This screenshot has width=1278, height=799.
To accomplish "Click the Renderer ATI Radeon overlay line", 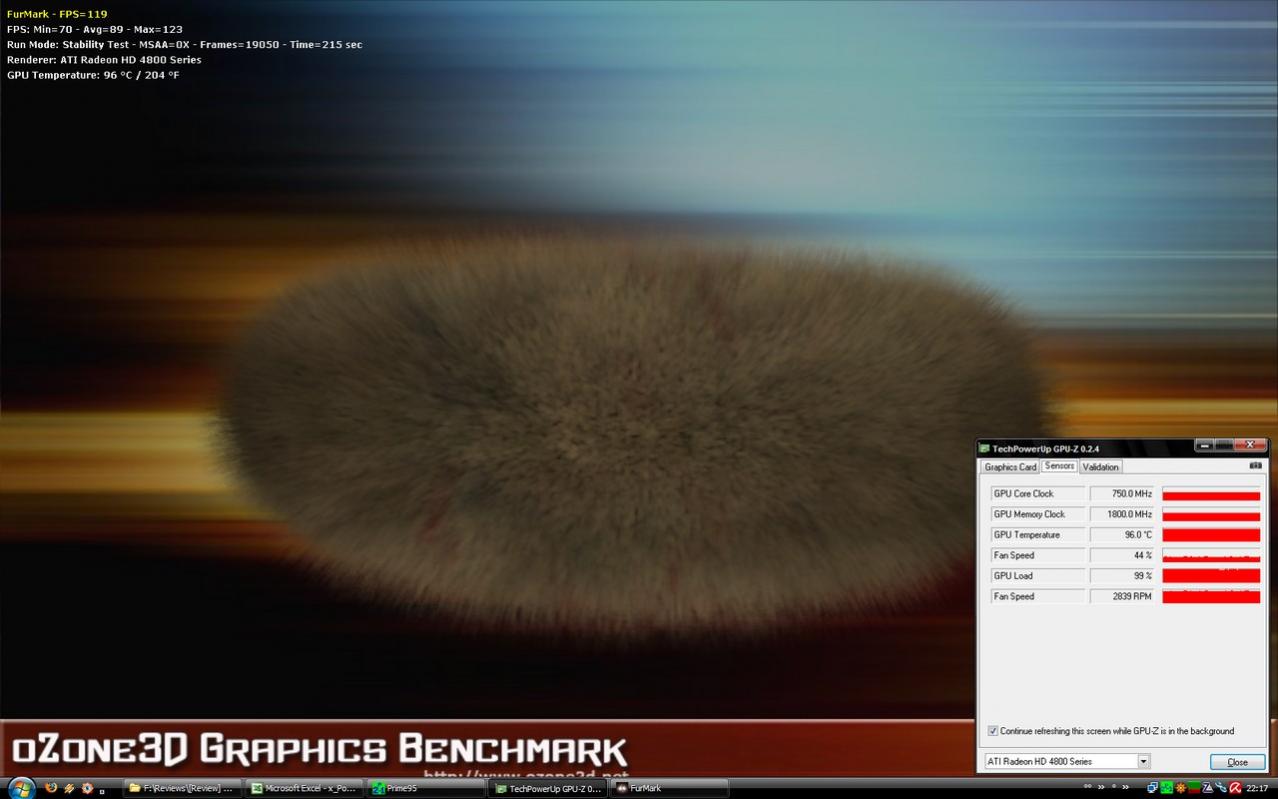I will (104, 60).
